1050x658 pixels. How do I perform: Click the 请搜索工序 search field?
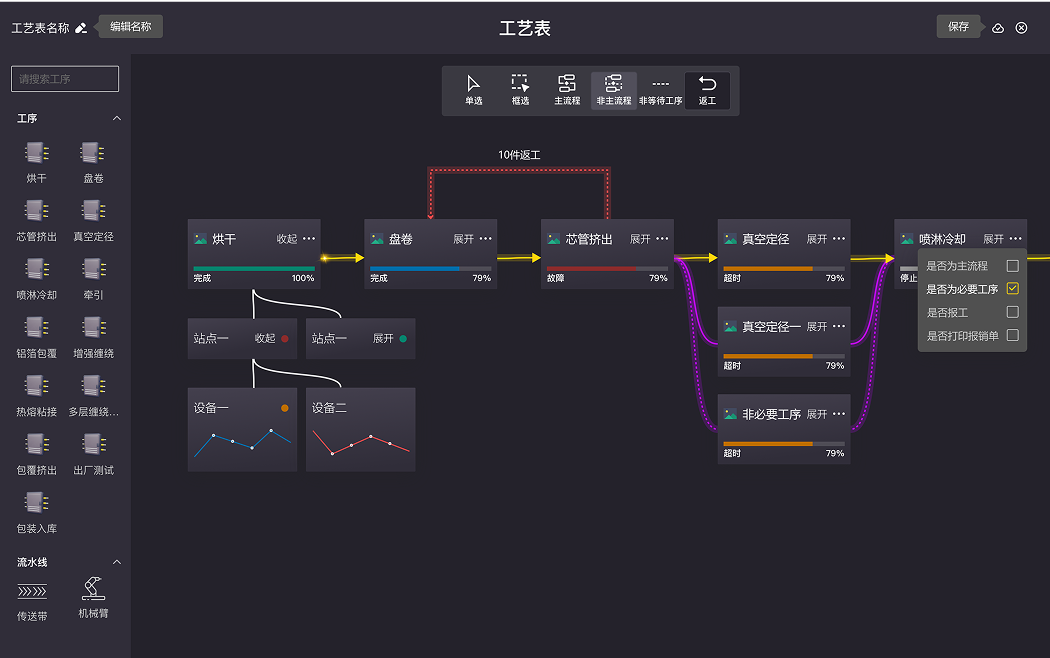click(65, 79)
